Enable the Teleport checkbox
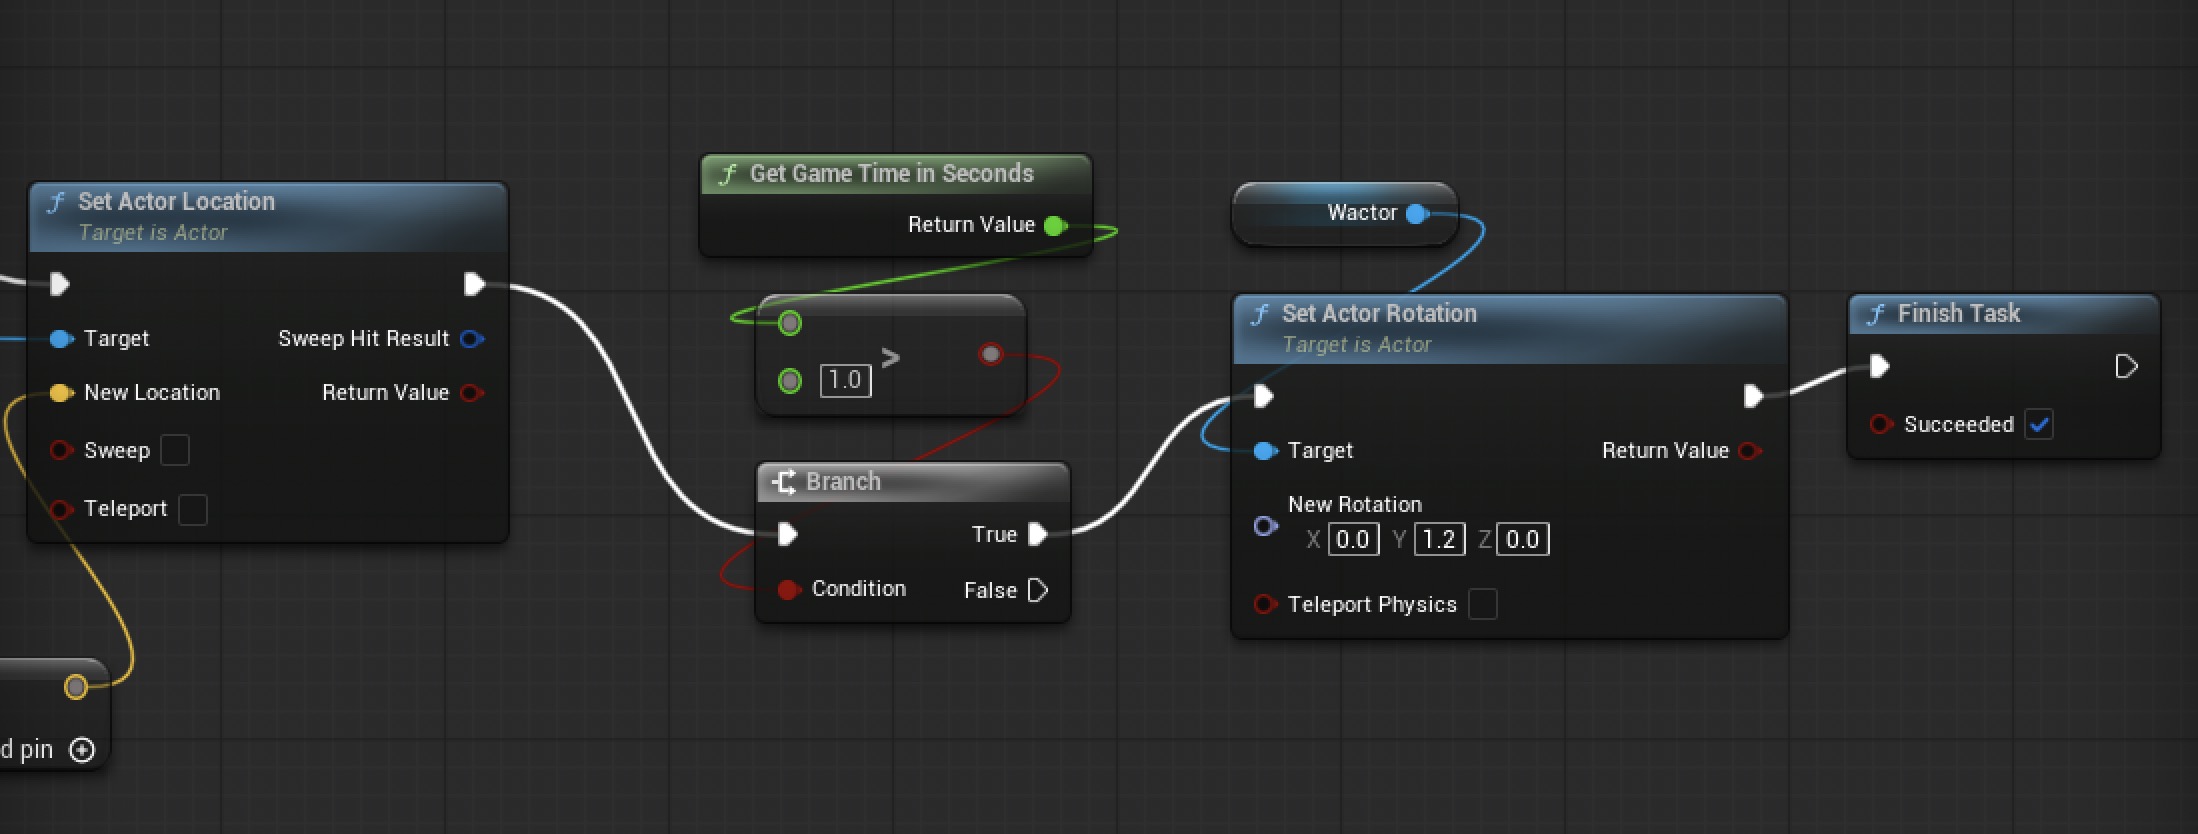The height and width of the screenshot is (834, 2198). coord(193,510)
